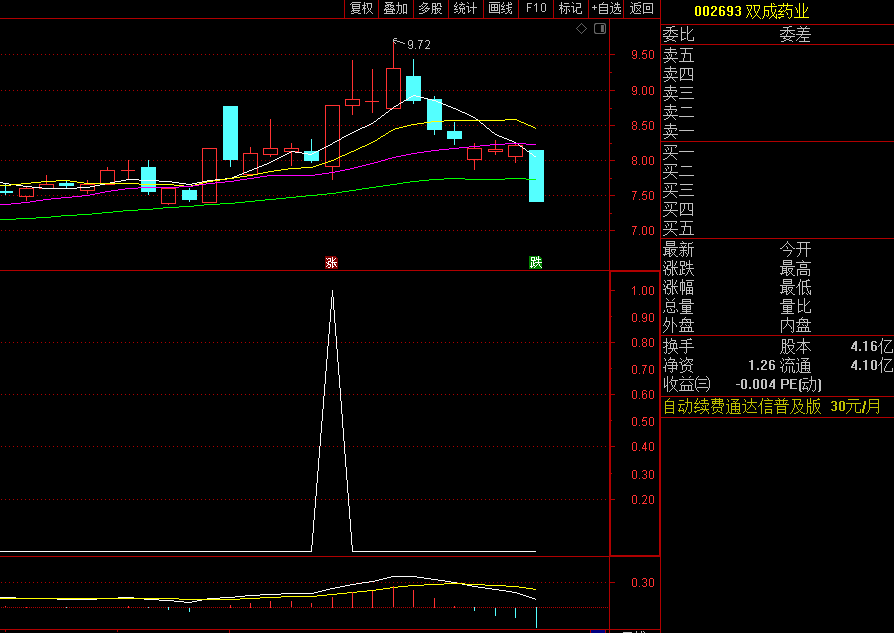Click the 委比 label
This screenshot has width=894, height=633.
coord(678,35)
